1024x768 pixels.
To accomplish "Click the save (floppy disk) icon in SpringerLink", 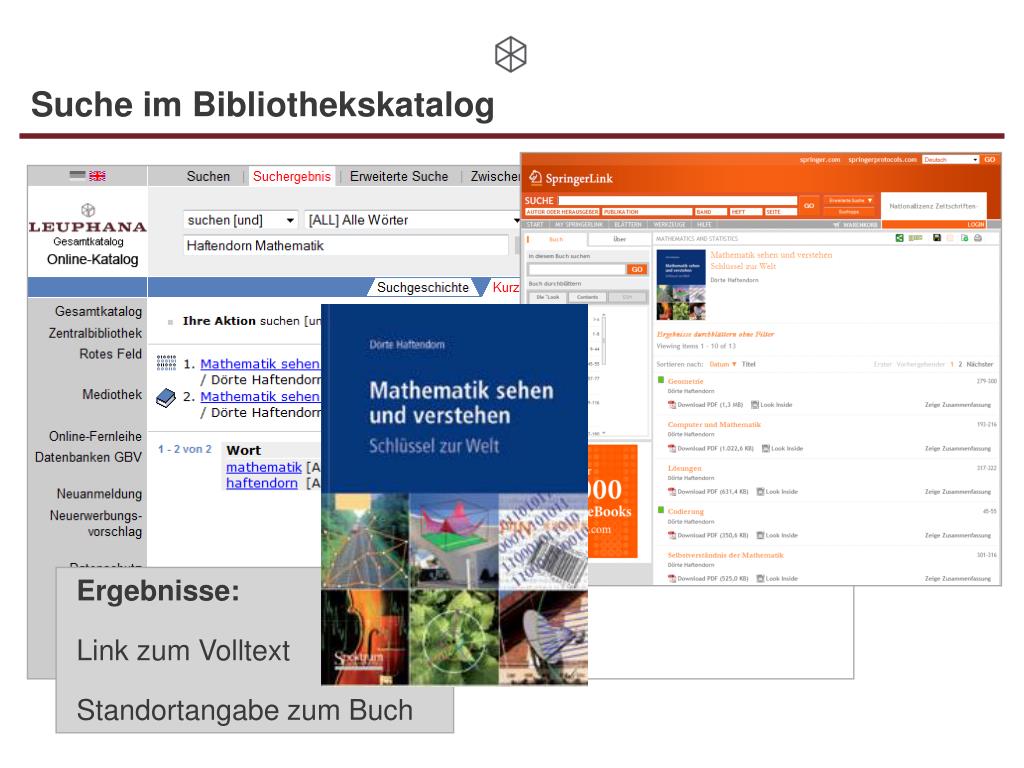I will (936, 238).
